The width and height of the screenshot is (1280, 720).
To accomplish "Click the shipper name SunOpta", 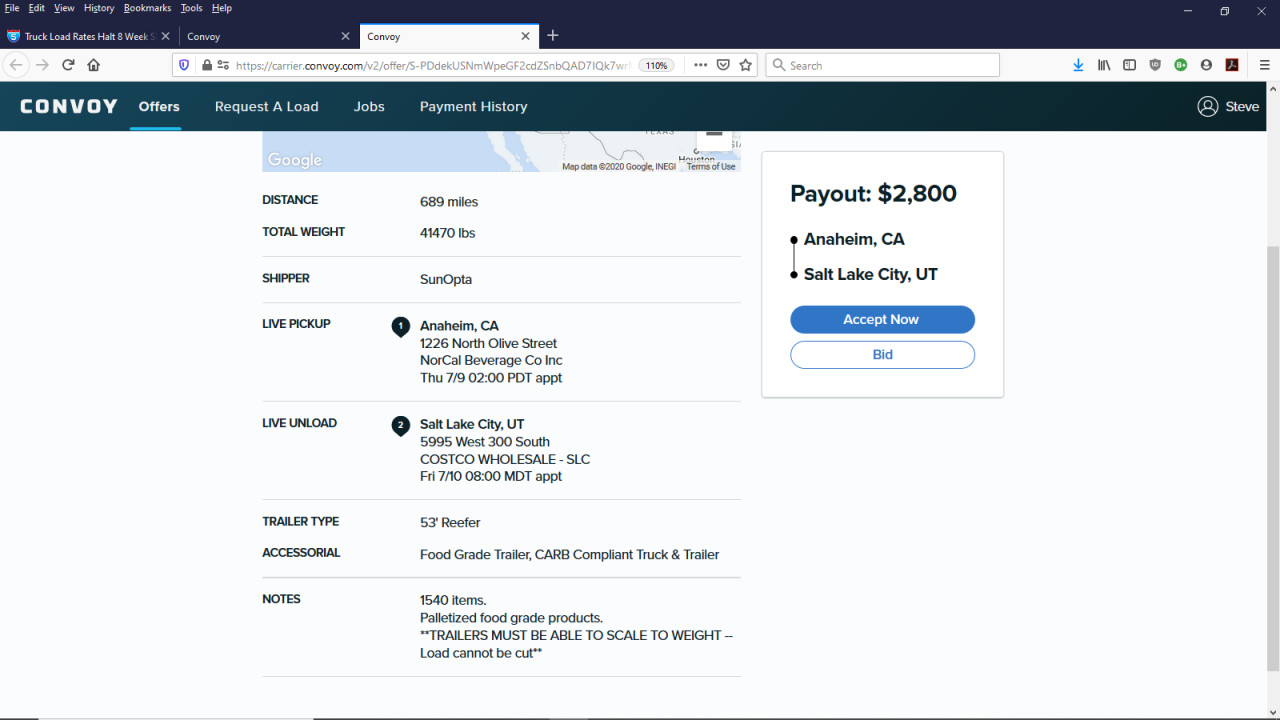I will (x=446, y=279).
